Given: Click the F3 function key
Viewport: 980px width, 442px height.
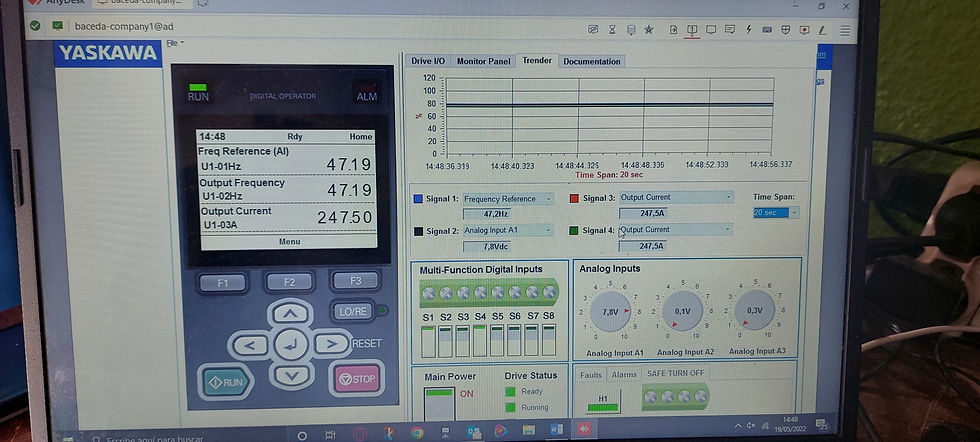Looking at the screenshot, I should (355, 281).
